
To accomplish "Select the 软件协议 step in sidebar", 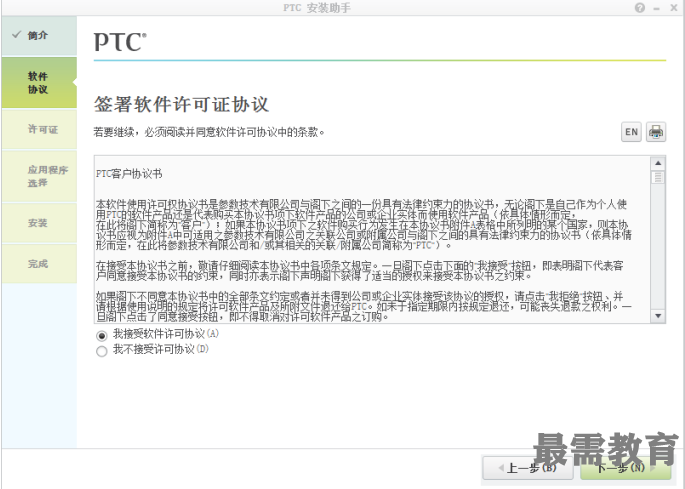I will [39, 83].
